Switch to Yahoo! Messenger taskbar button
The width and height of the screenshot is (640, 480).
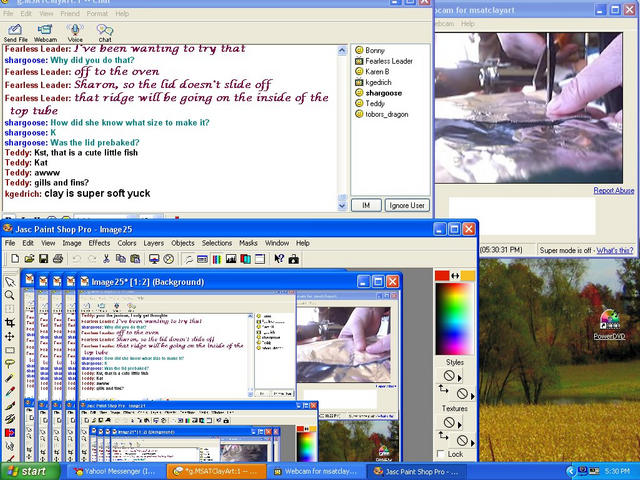[115, 471]
